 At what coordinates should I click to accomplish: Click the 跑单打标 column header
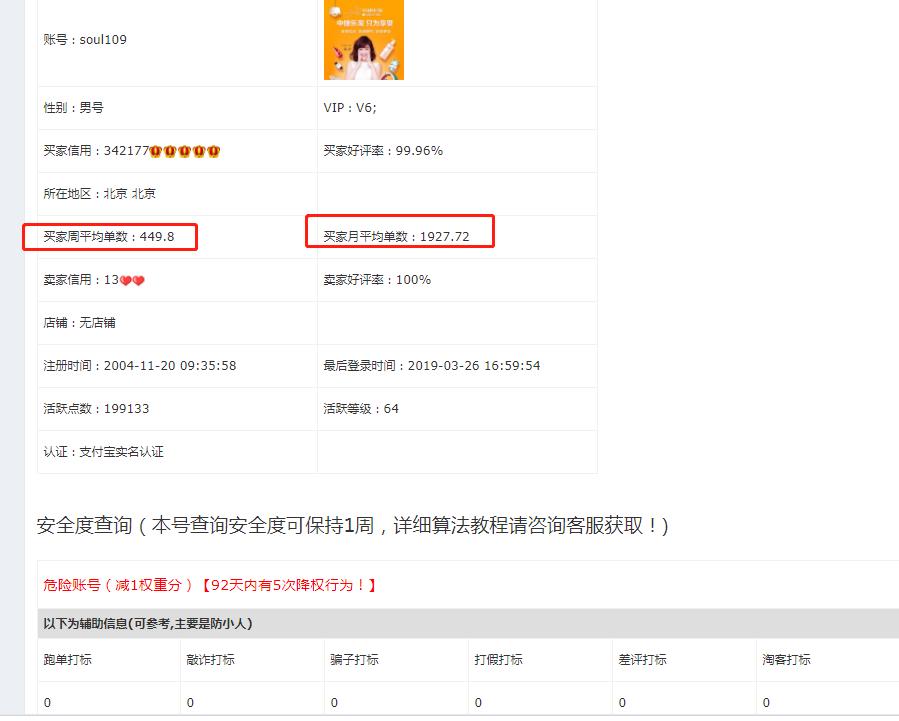click(x=68, y=660)
